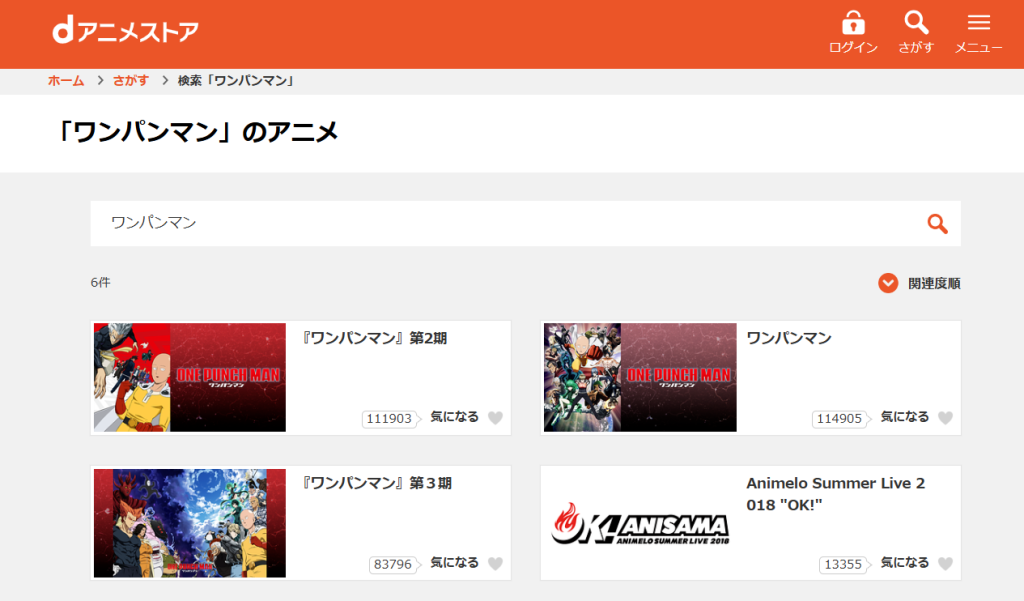
Task: Open the OK! ANISAMA logo thumbnail
Action: click(640, 523)
